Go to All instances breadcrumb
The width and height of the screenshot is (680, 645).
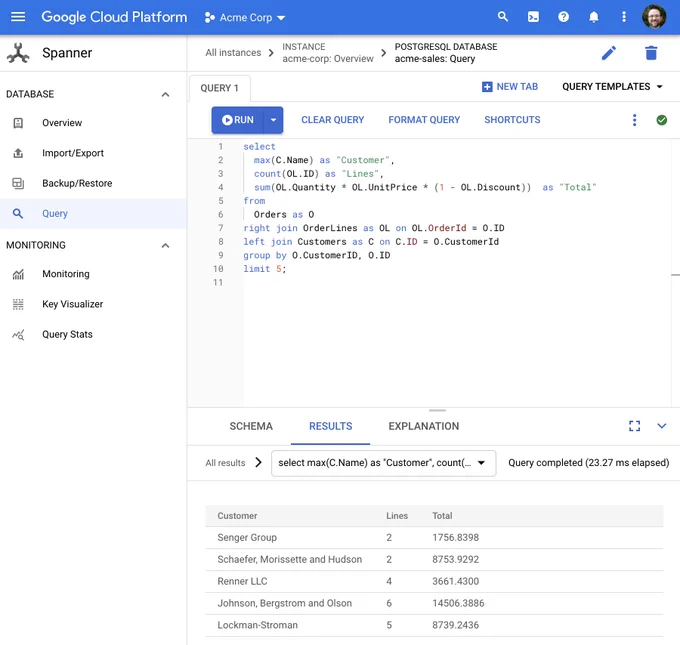(233, 52)
